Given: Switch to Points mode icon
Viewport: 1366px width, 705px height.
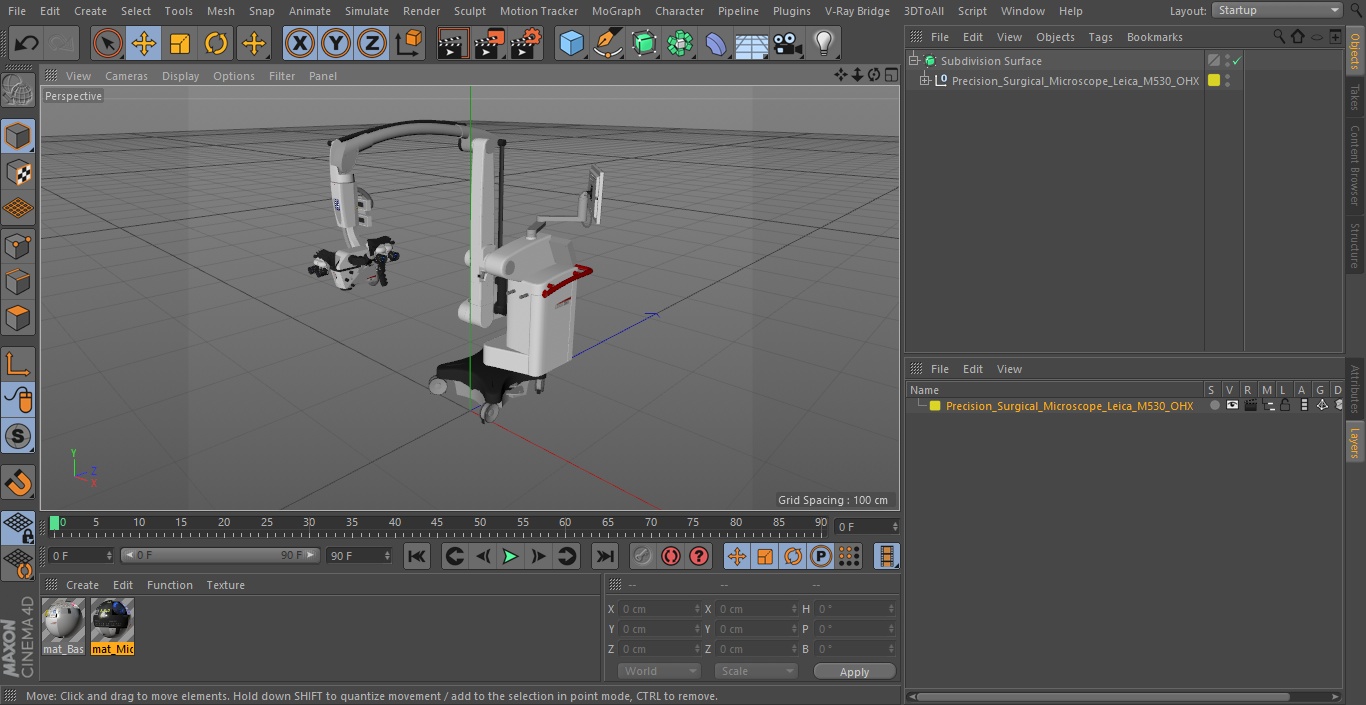Looking at the screenshot, I should tap(18, 245).
